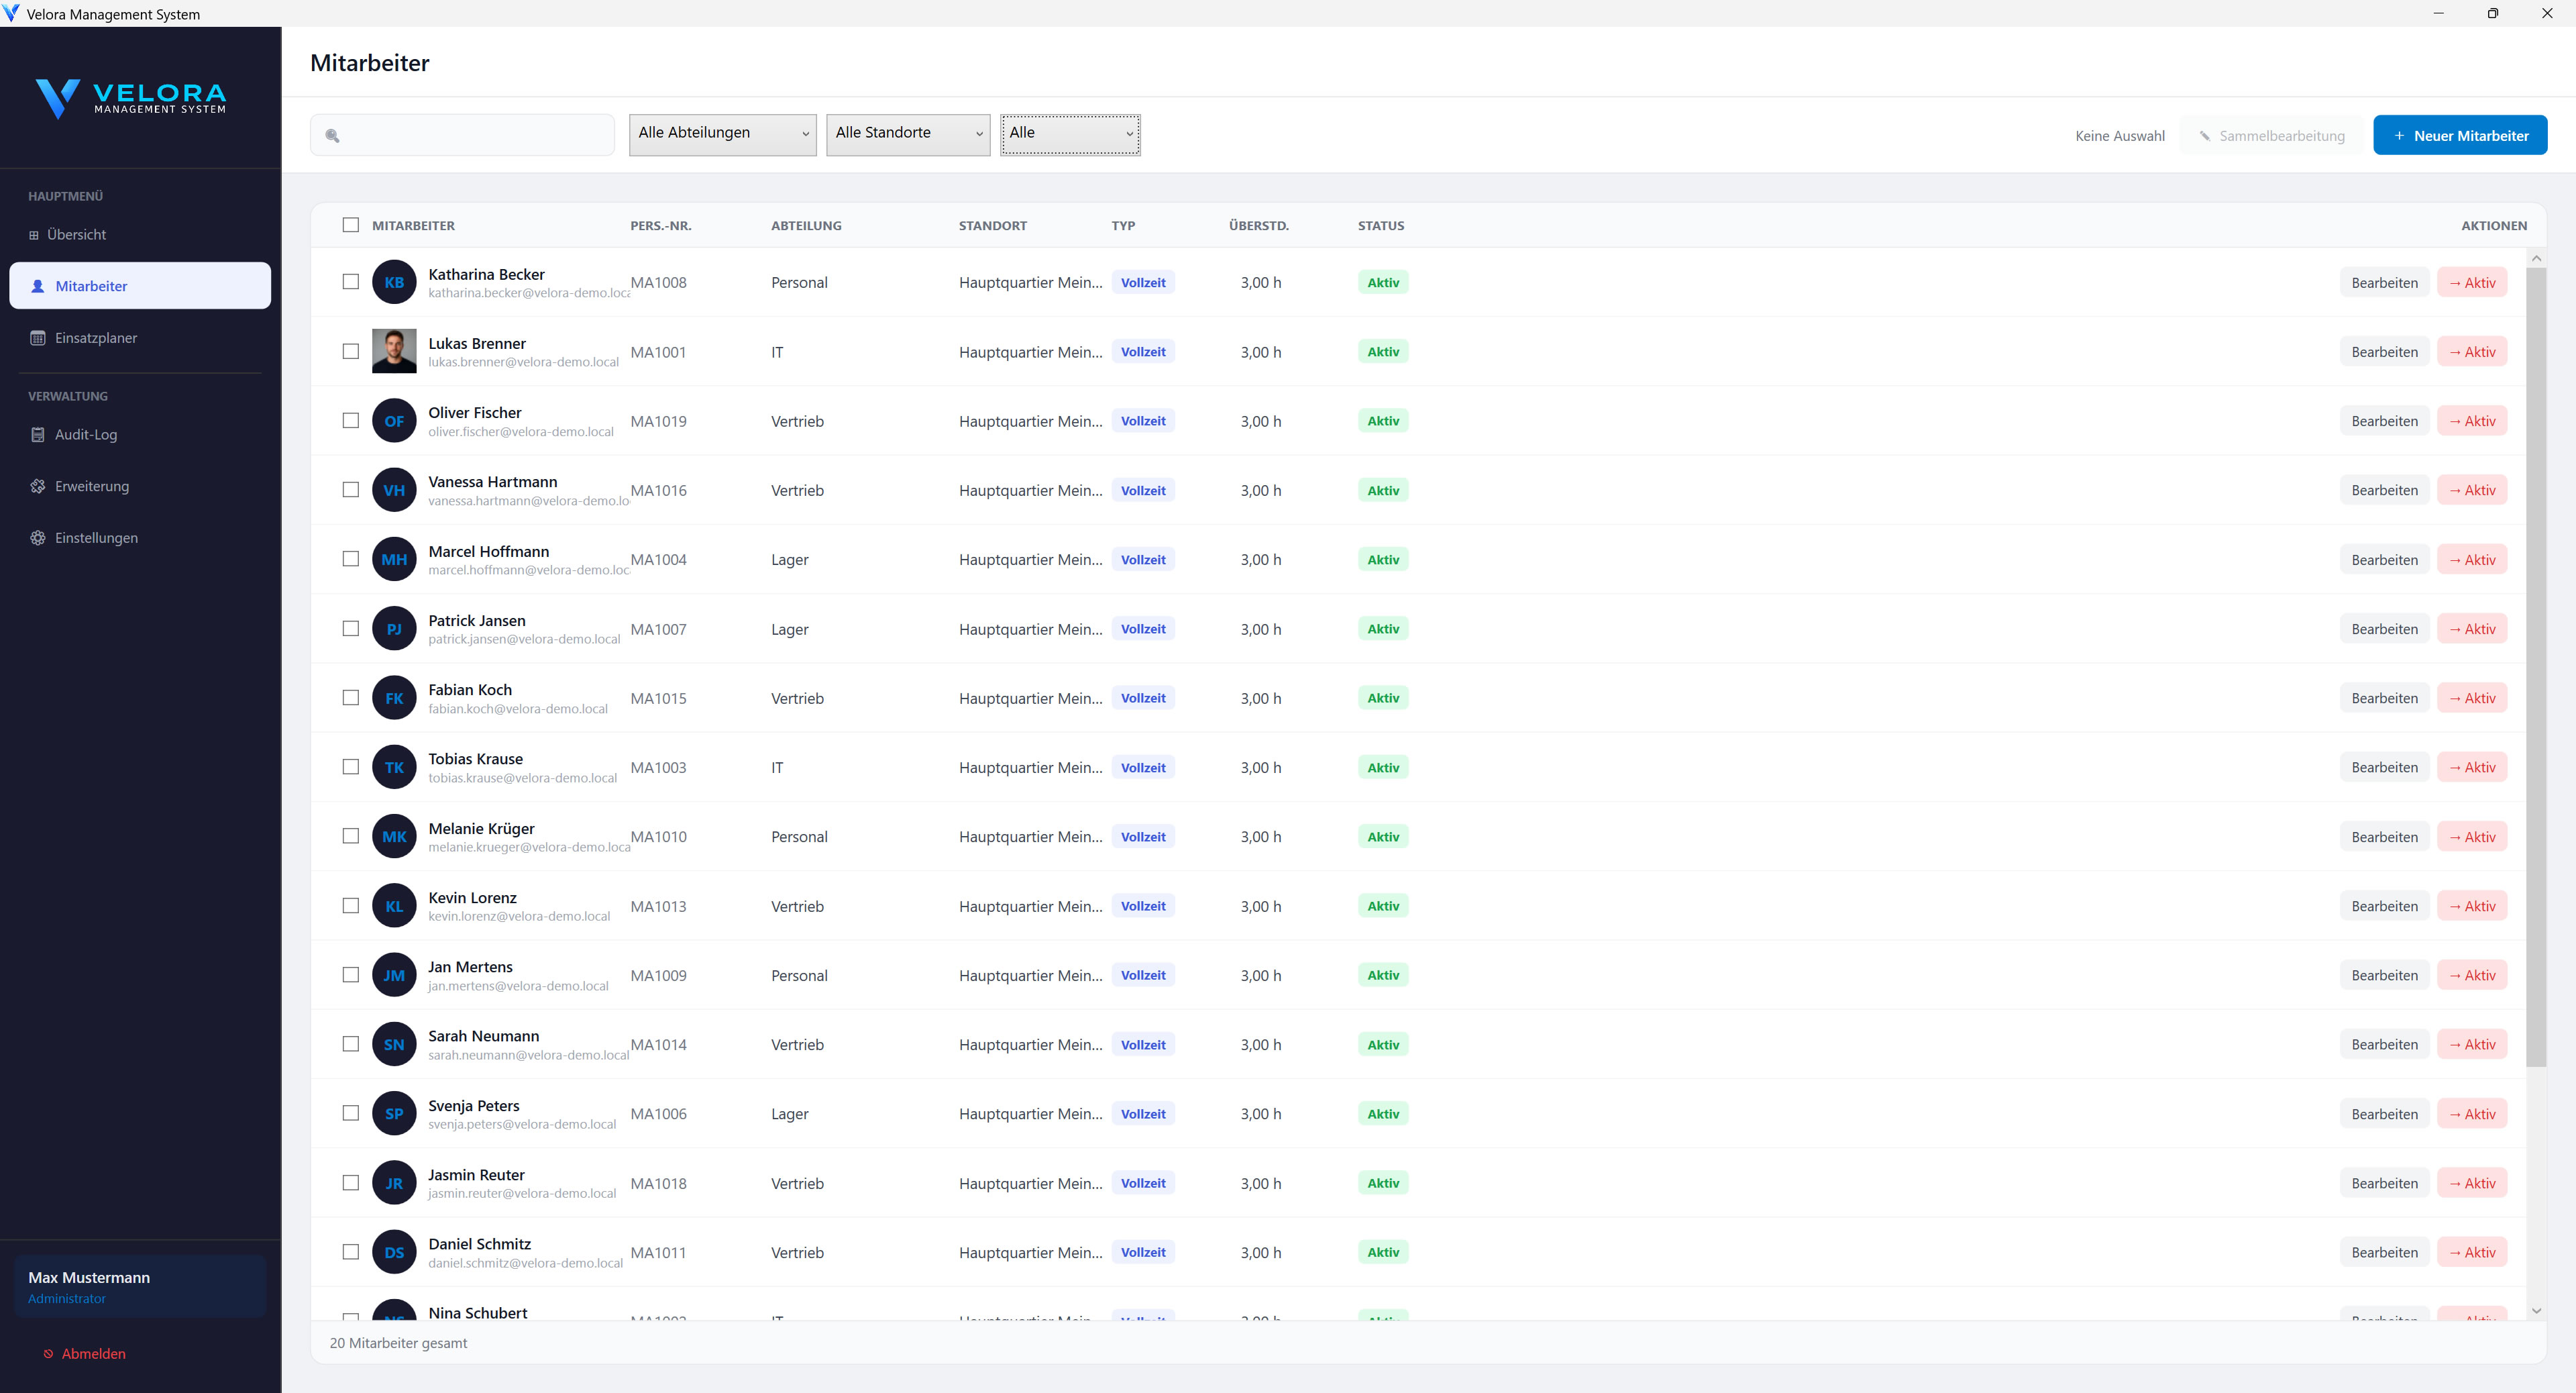Check the box next to Sarah Neumann
The width and height of the screenshot is (2576, 1393).
(350, 1043)
